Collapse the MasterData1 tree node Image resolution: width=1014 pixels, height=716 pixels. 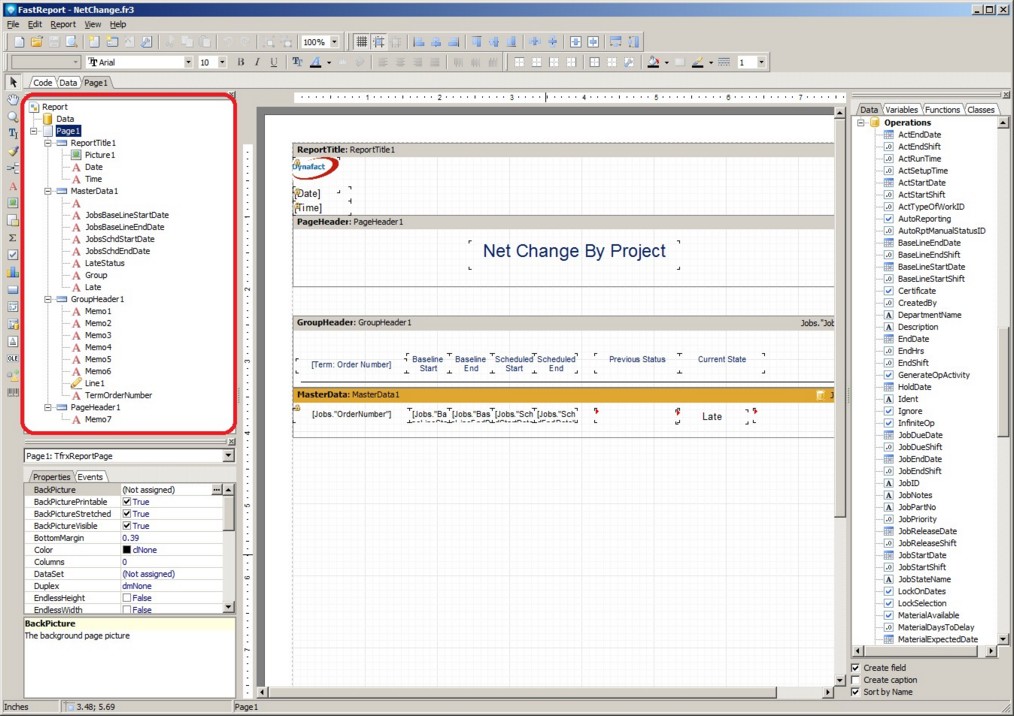click(x=47, y=191)
